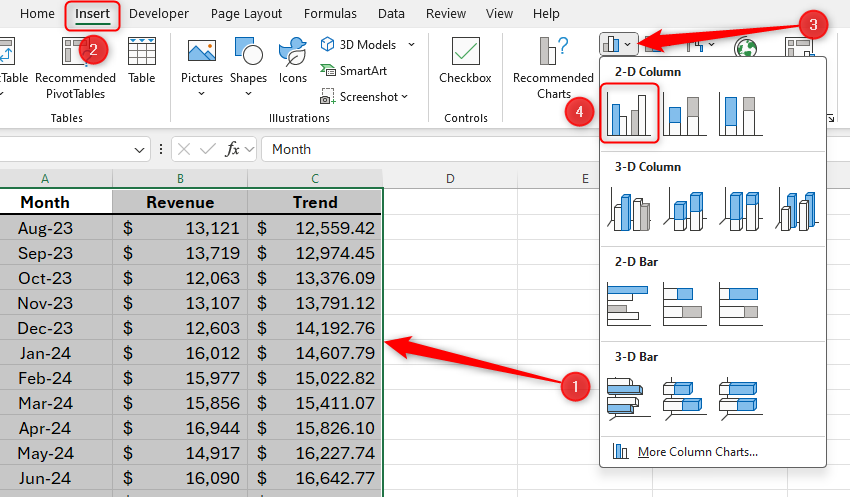Image resolution: width=850 pixels, height=497 pixels.
Task: Open the Help tab
Action: [x=546, y=14]
